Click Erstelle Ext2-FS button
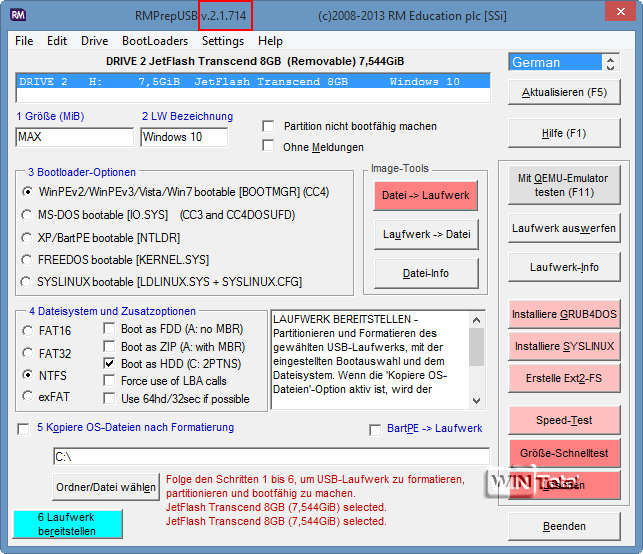 point(564,378)
